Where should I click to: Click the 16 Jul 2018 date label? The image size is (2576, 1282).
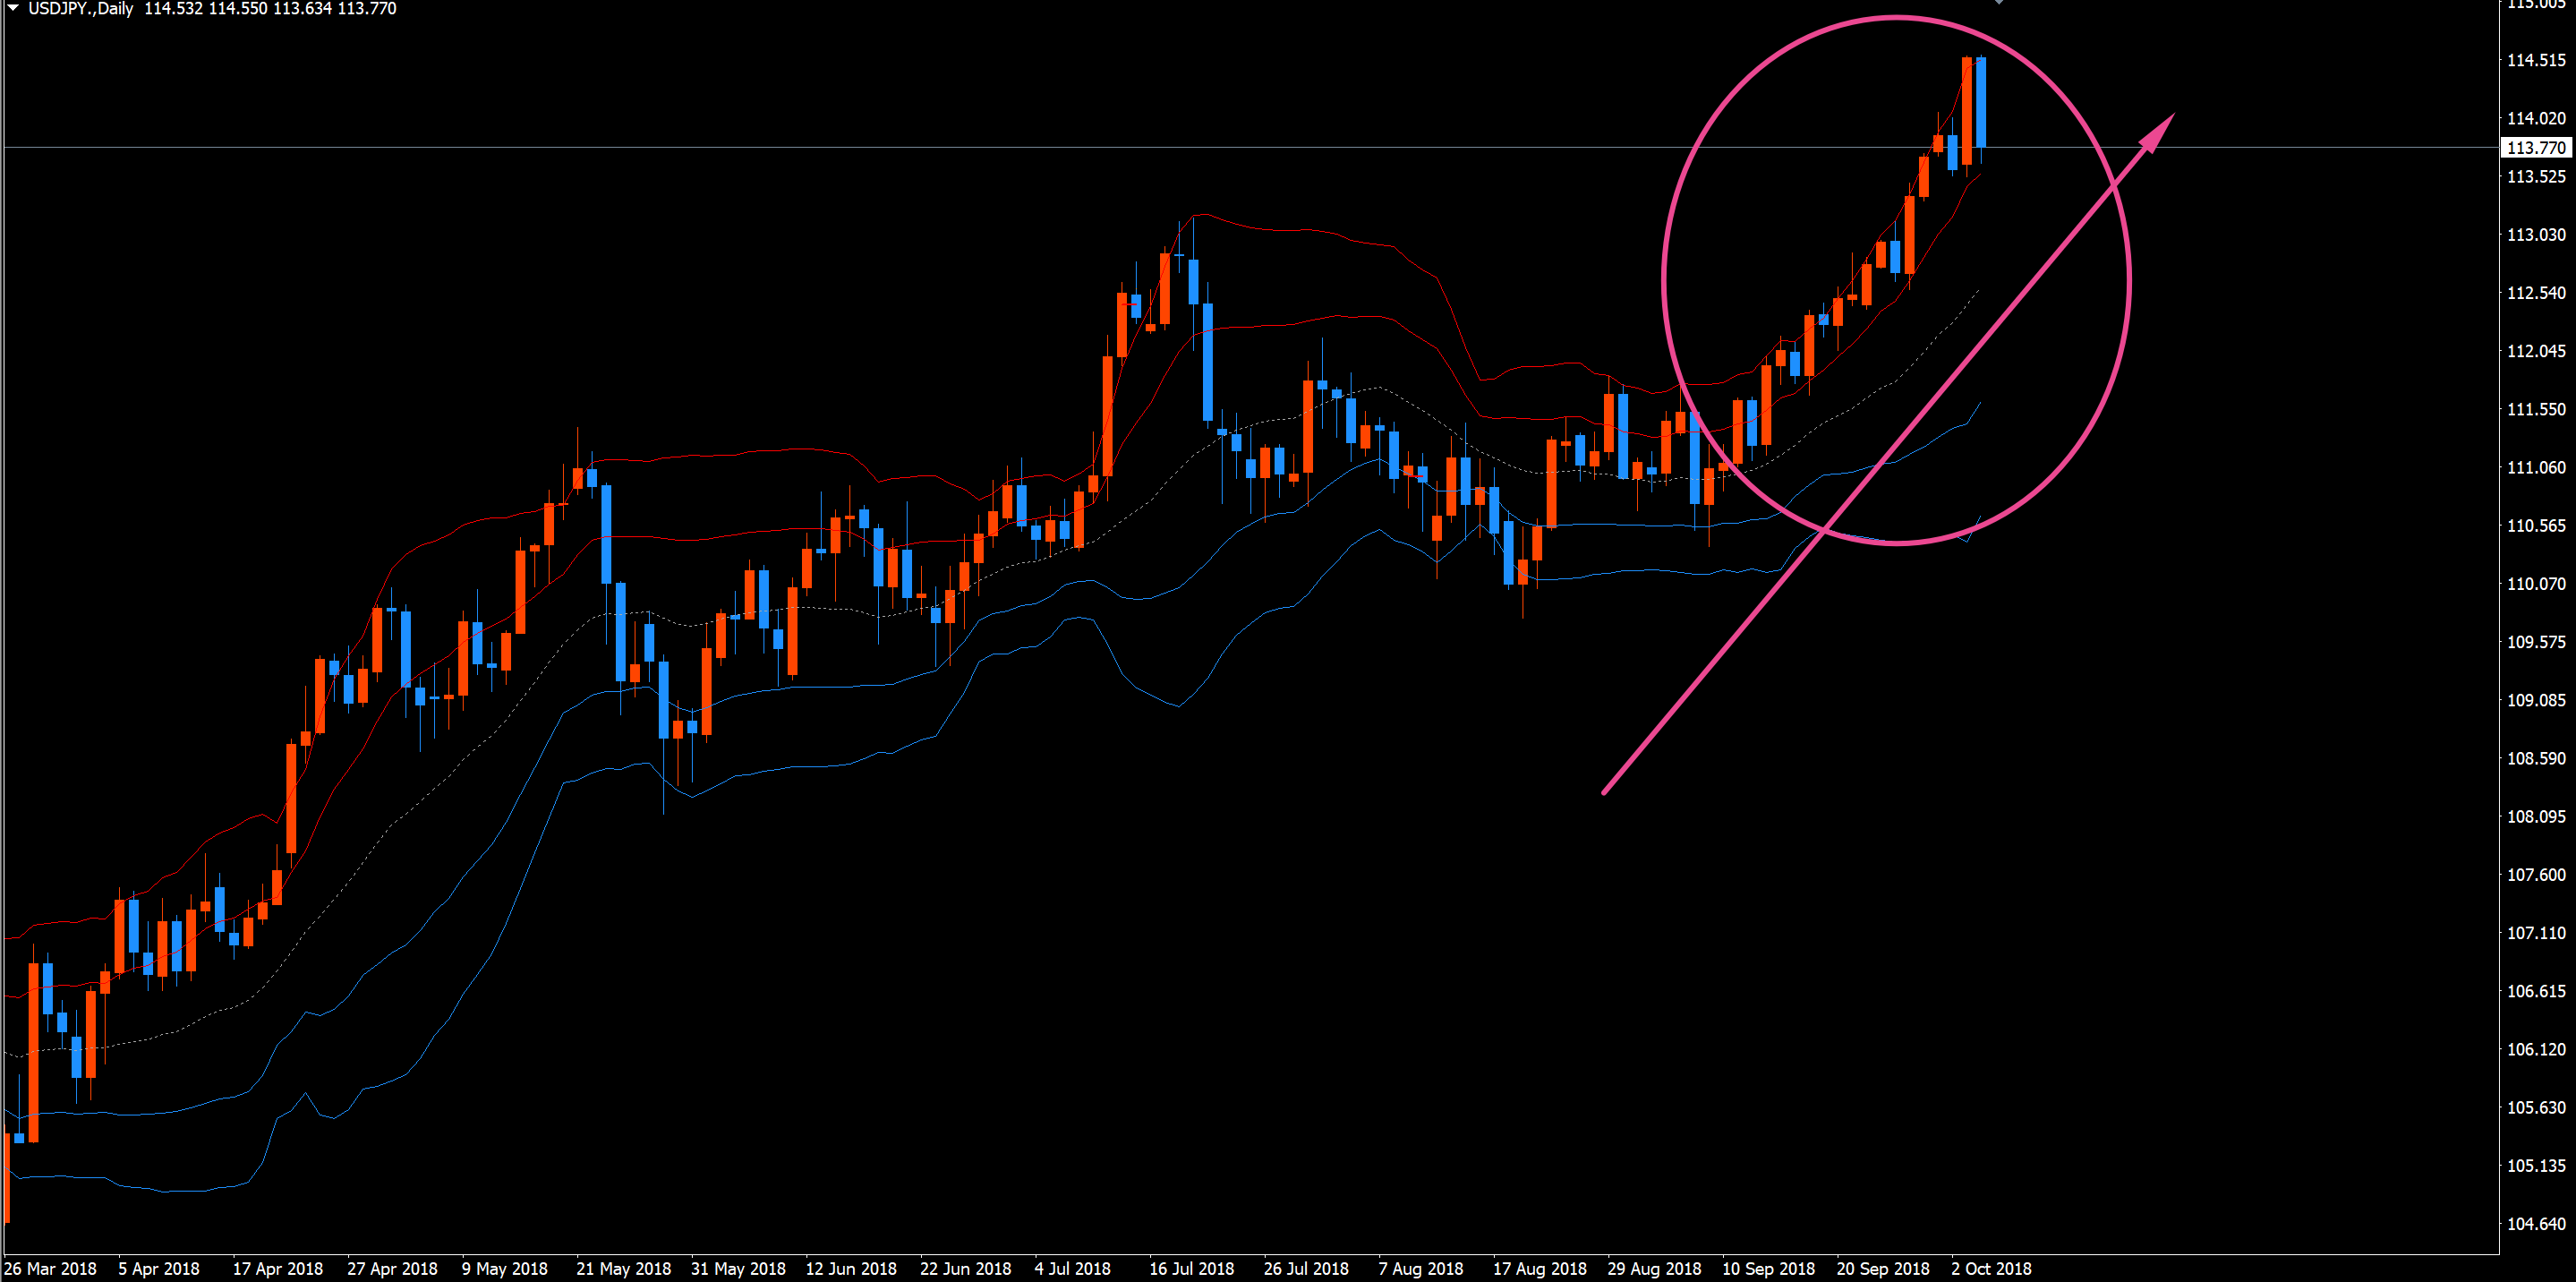click(x=1191, y=1268)
